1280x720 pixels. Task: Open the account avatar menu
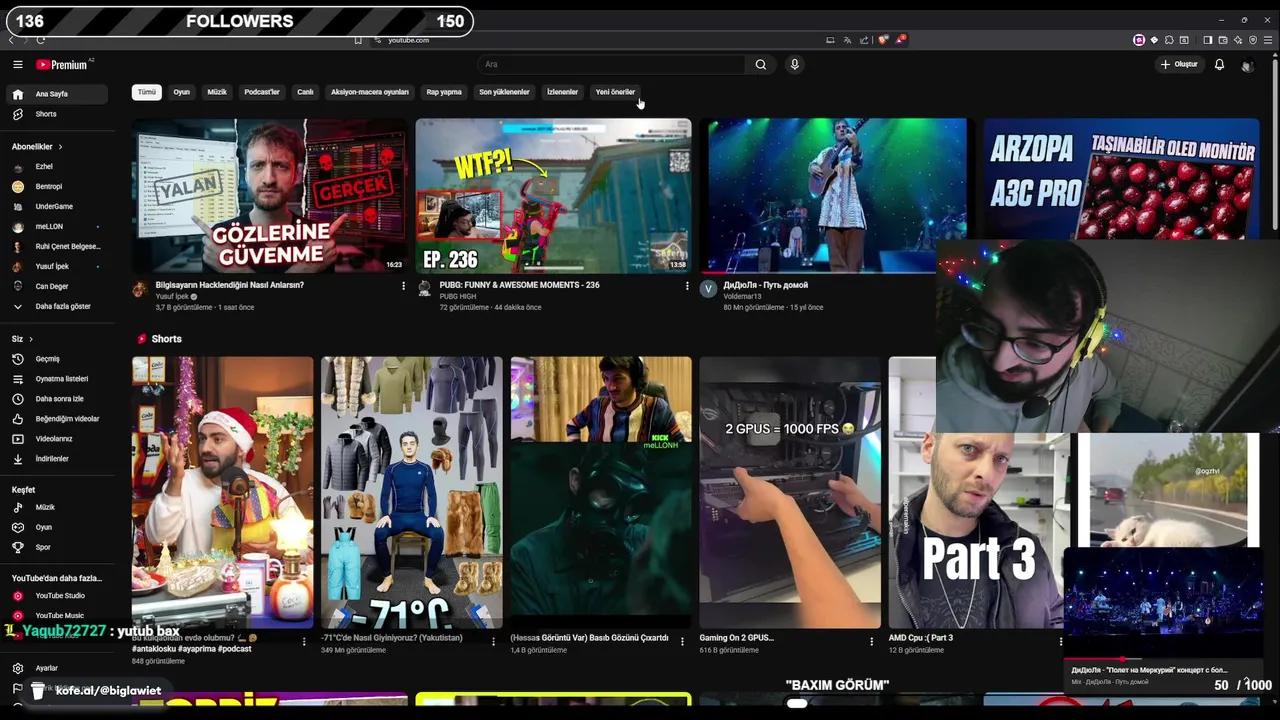(x=1247, y=65)
